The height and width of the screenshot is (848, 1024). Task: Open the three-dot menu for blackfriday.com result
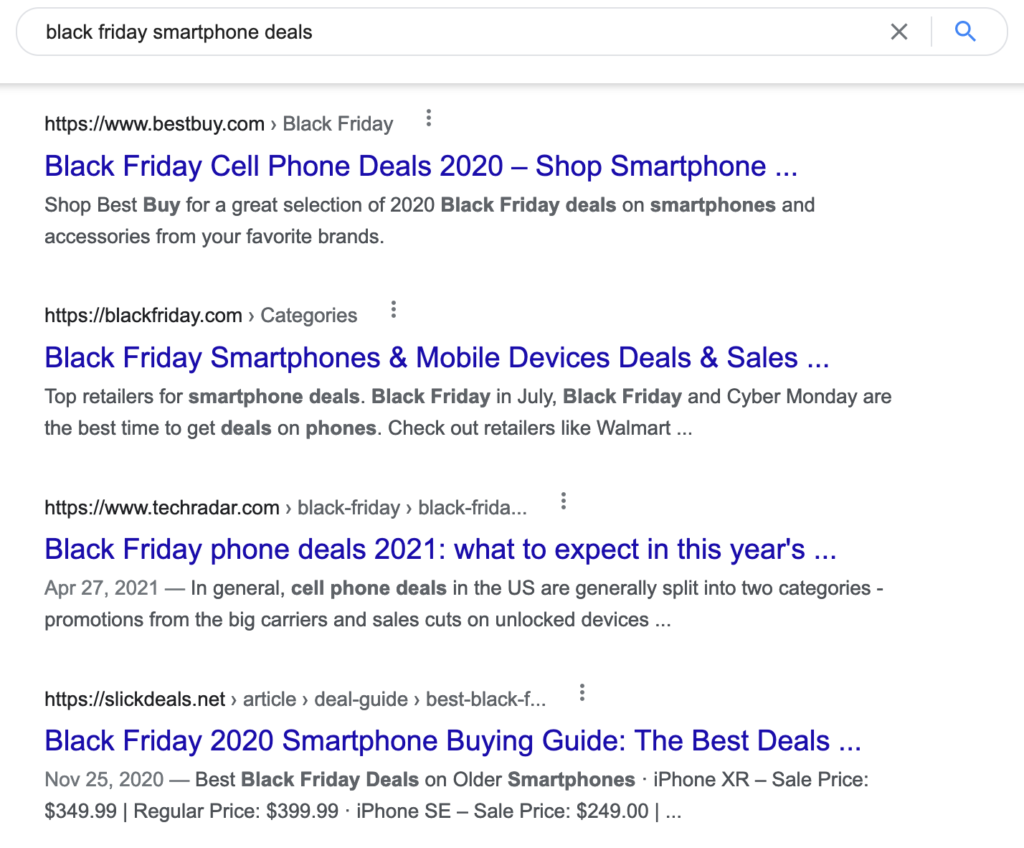click(394, 309)
